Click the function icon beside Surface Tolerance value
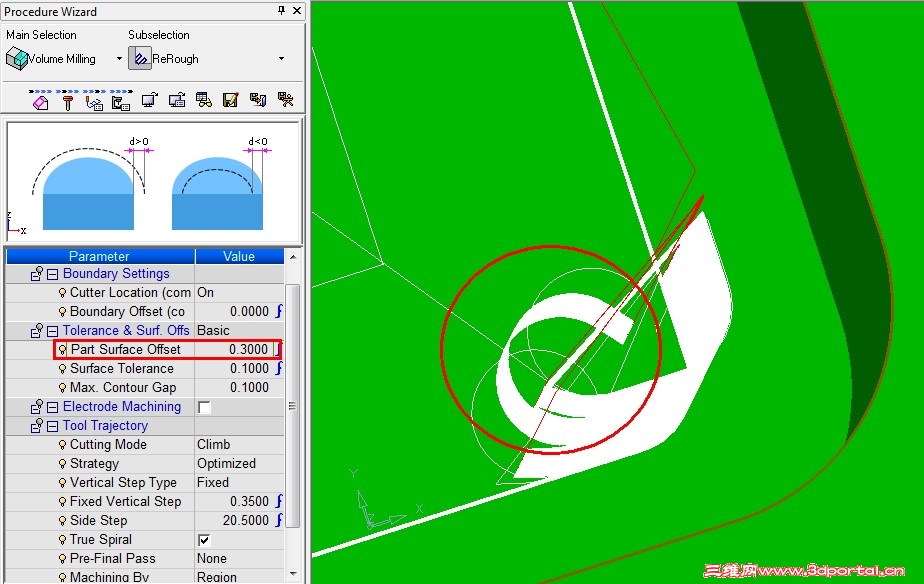The image size is (924, 584). click(279, 368)
